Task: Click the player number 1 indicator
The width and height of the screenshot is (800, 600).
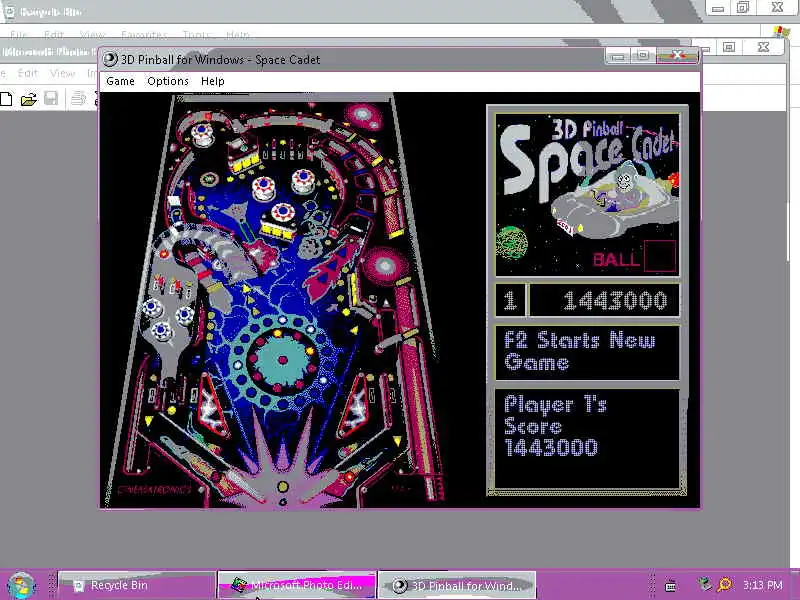Action: (510, 301)
